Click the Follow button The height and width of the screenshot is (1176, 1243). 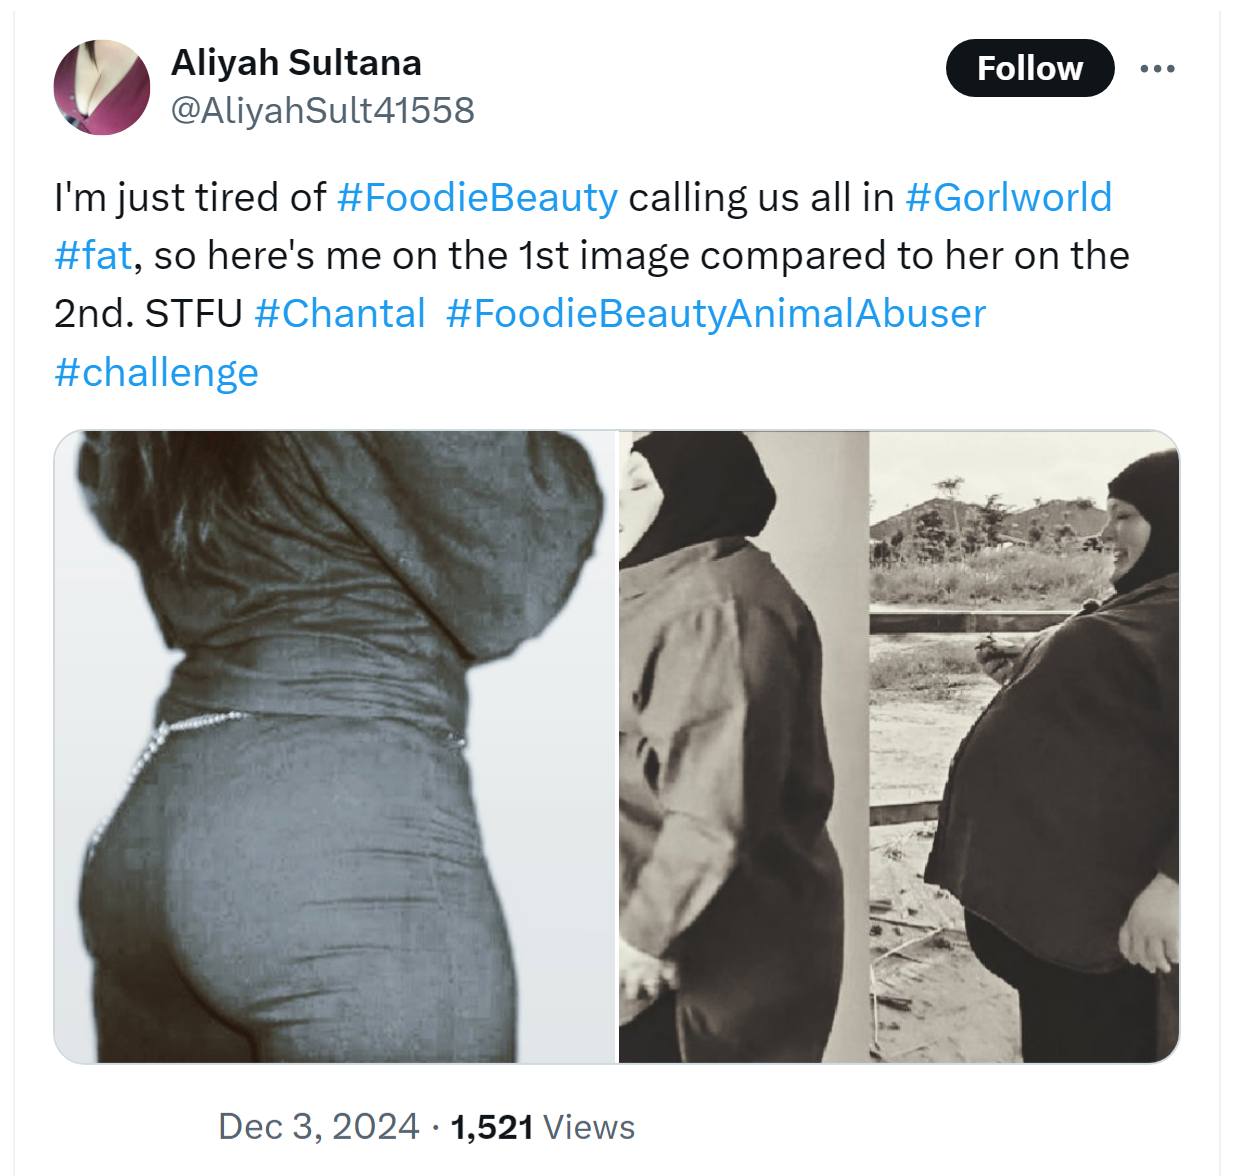coord(1030,68)
